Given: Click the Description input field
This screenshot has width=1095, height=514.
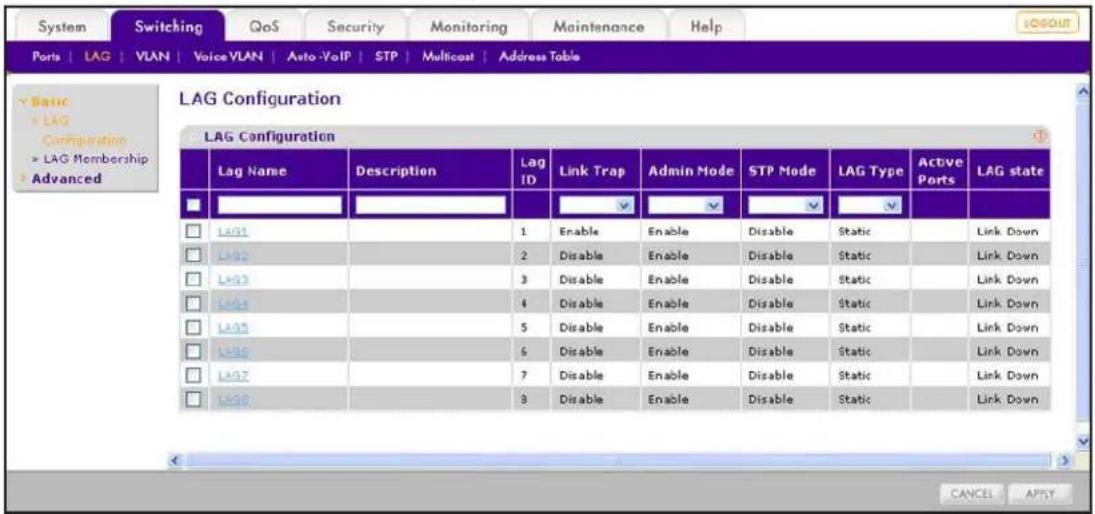Looking at the screenshot, I should (x=430, y=205).
